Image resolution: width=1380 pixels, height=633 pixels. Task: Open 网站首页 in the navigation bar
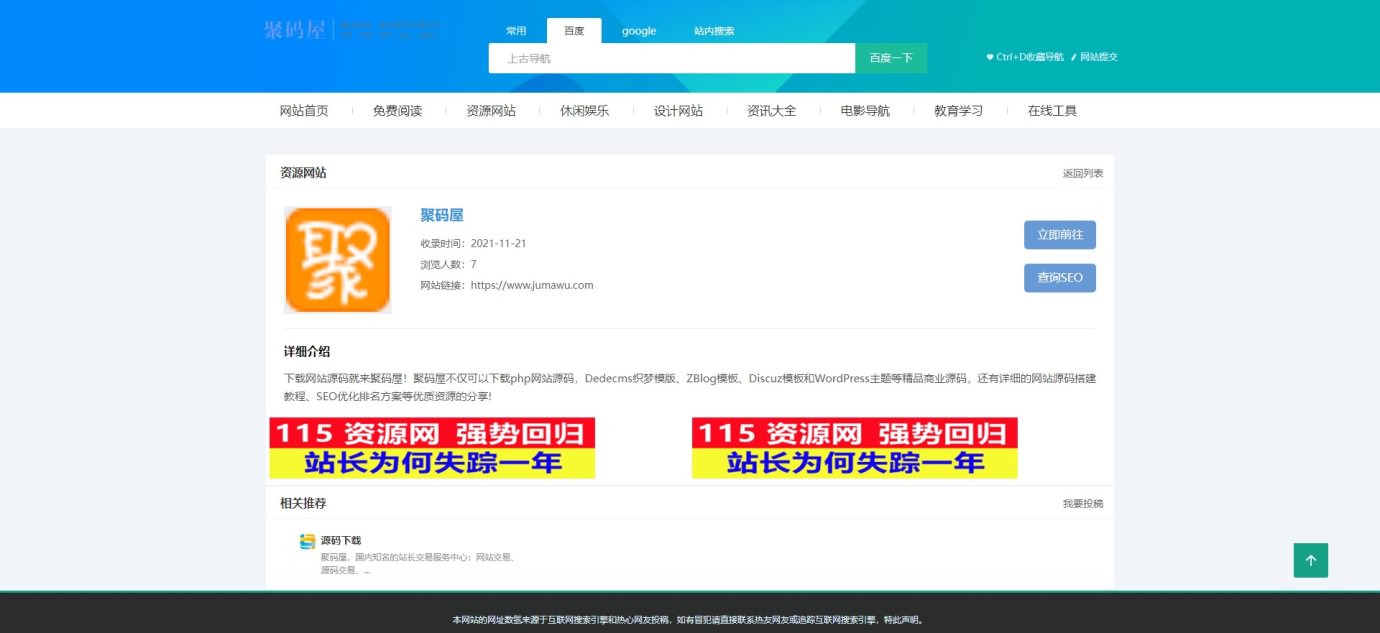click(x=304, y=111)
